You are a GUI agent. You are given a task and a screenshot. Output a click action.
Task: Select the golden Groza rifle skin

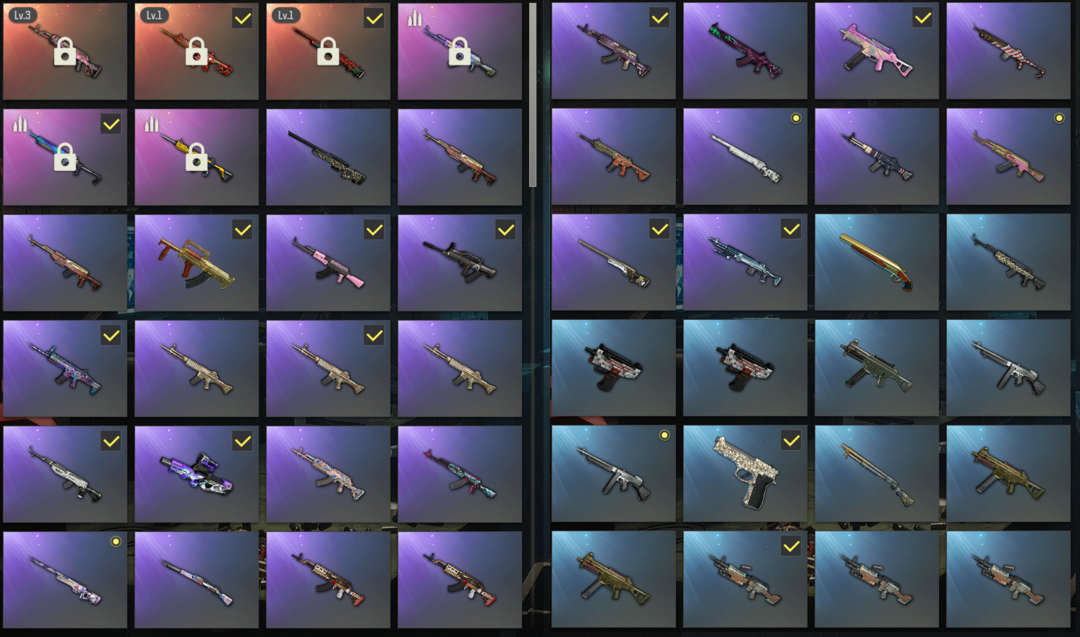point(196,262)
